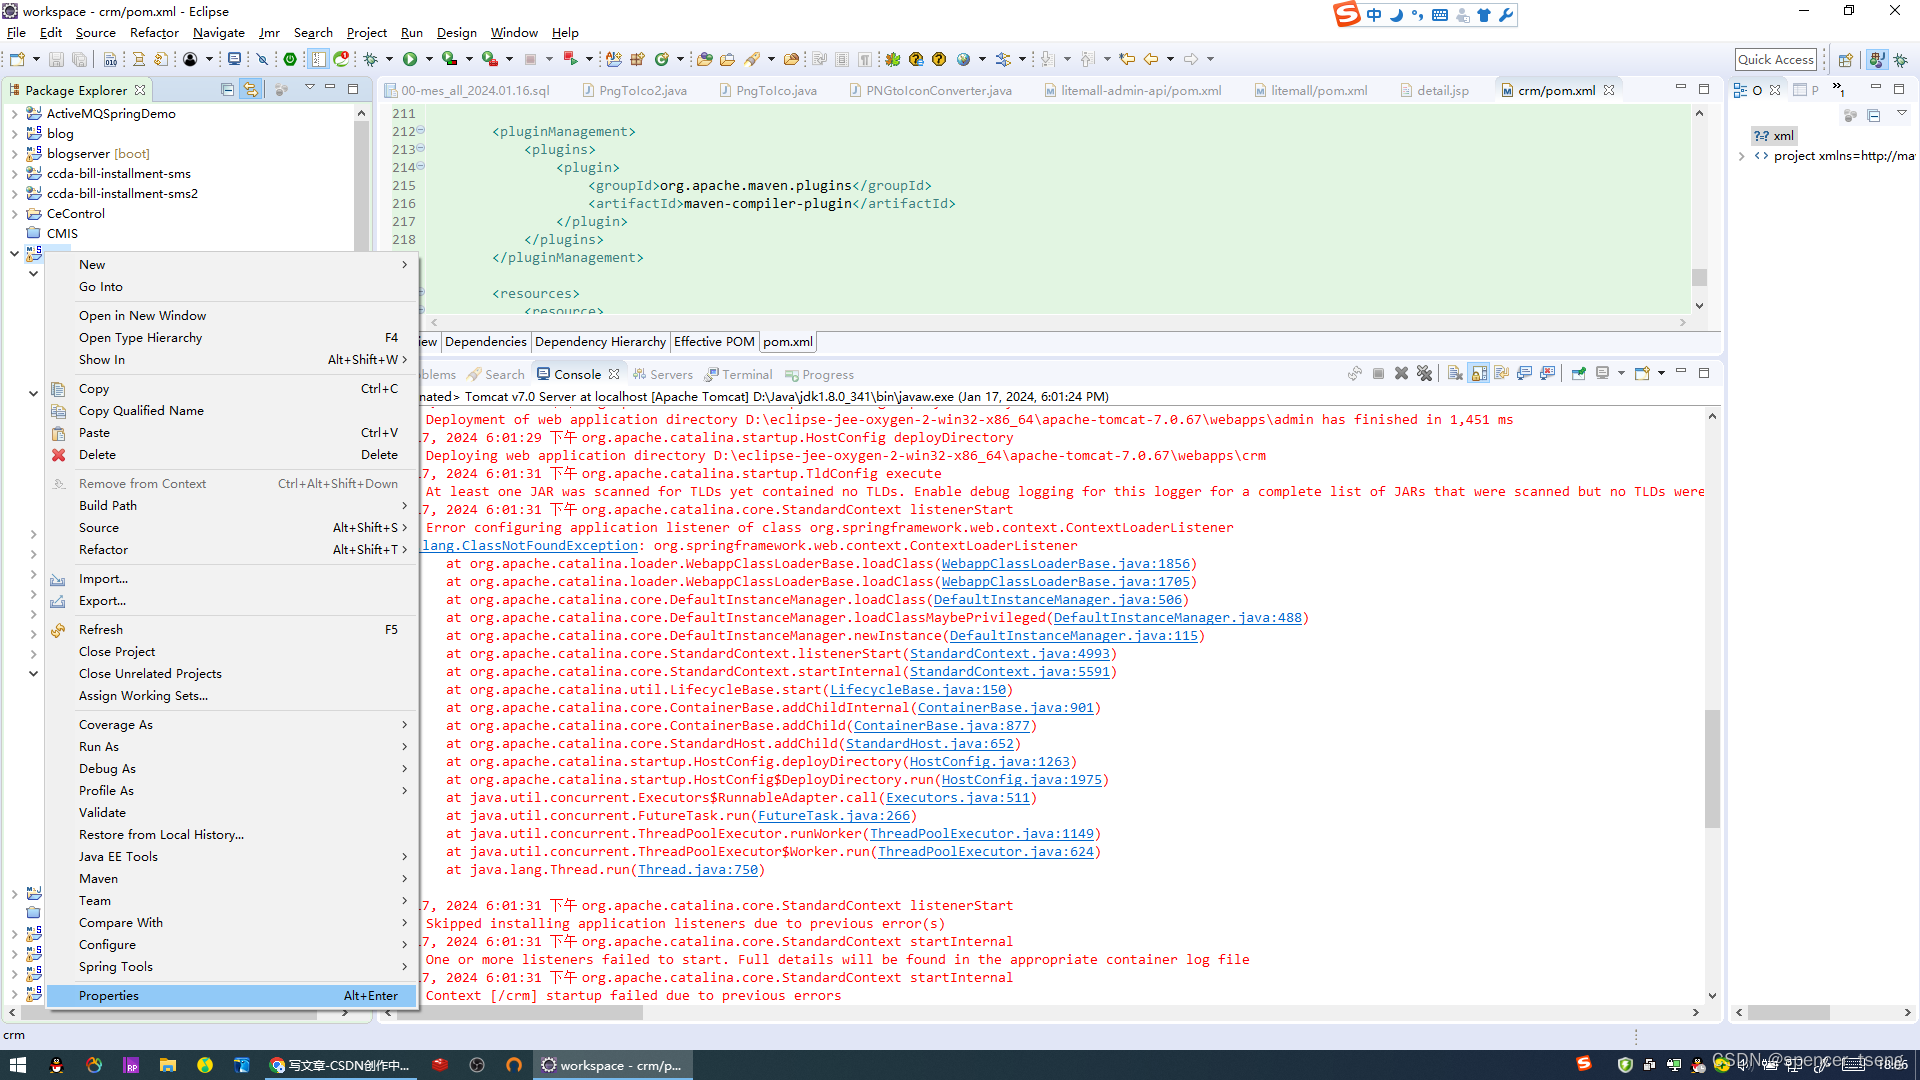The image size is (1920, 1080).
Task: Click the Quick Access button
Action: [1776, 59]
